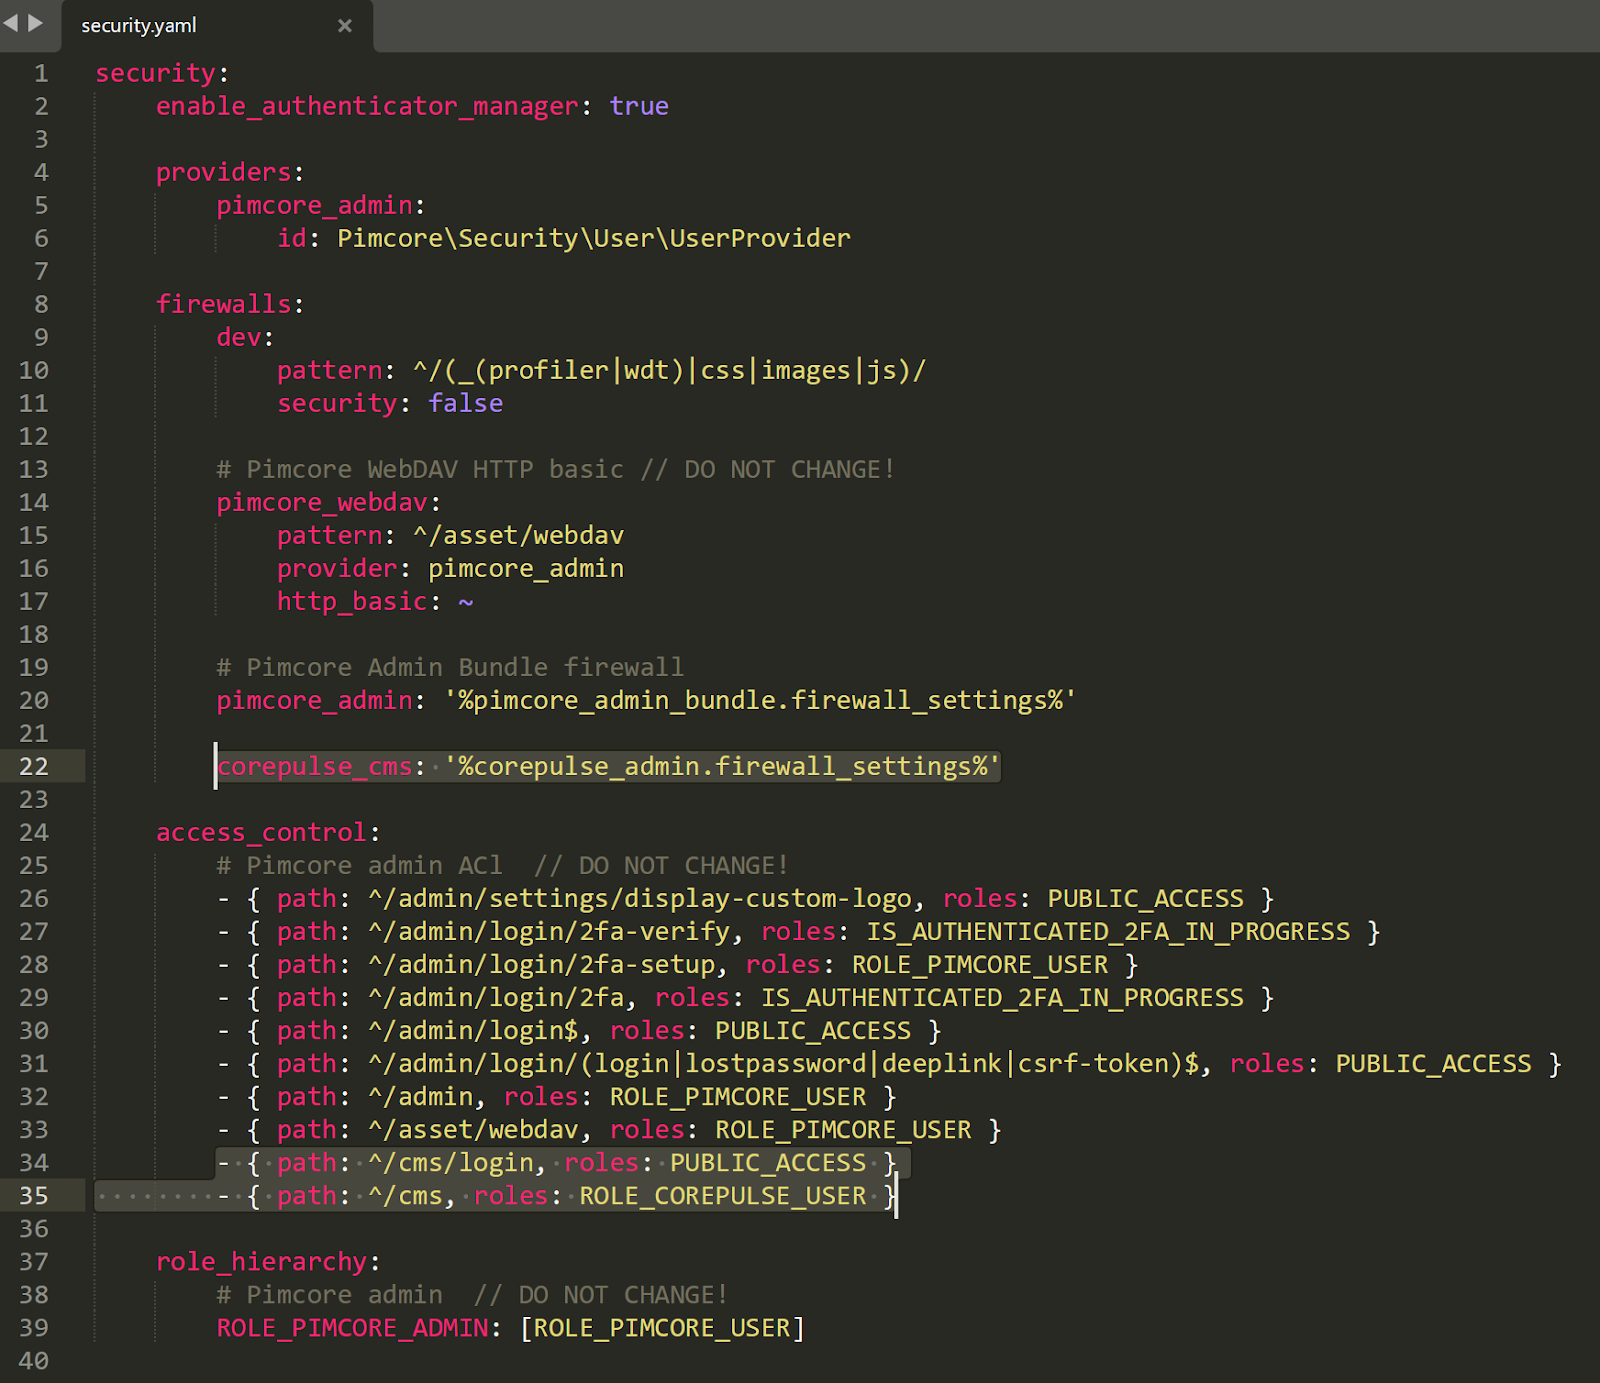The image size is (1600, 1383).
Task: Click ROLE_COREPULSE_USER on line 35
Action: tap(723, 1195)
